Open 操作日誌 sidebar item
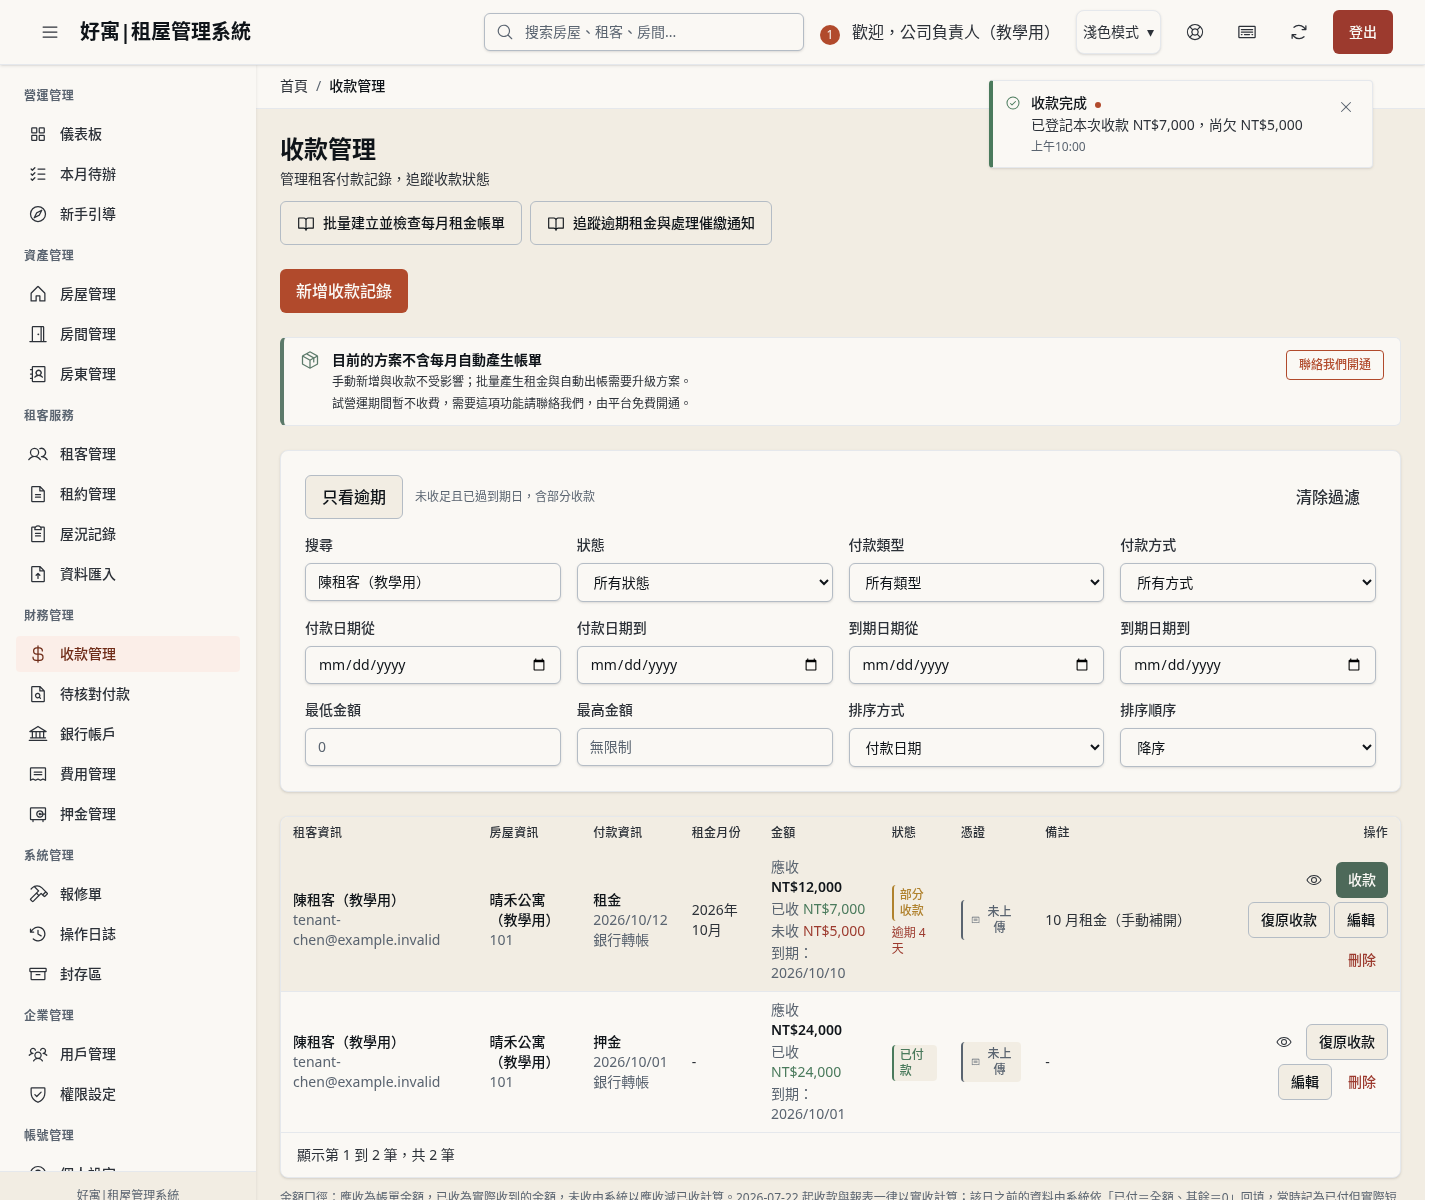The image size is (1440, 1200). point(128,934)
